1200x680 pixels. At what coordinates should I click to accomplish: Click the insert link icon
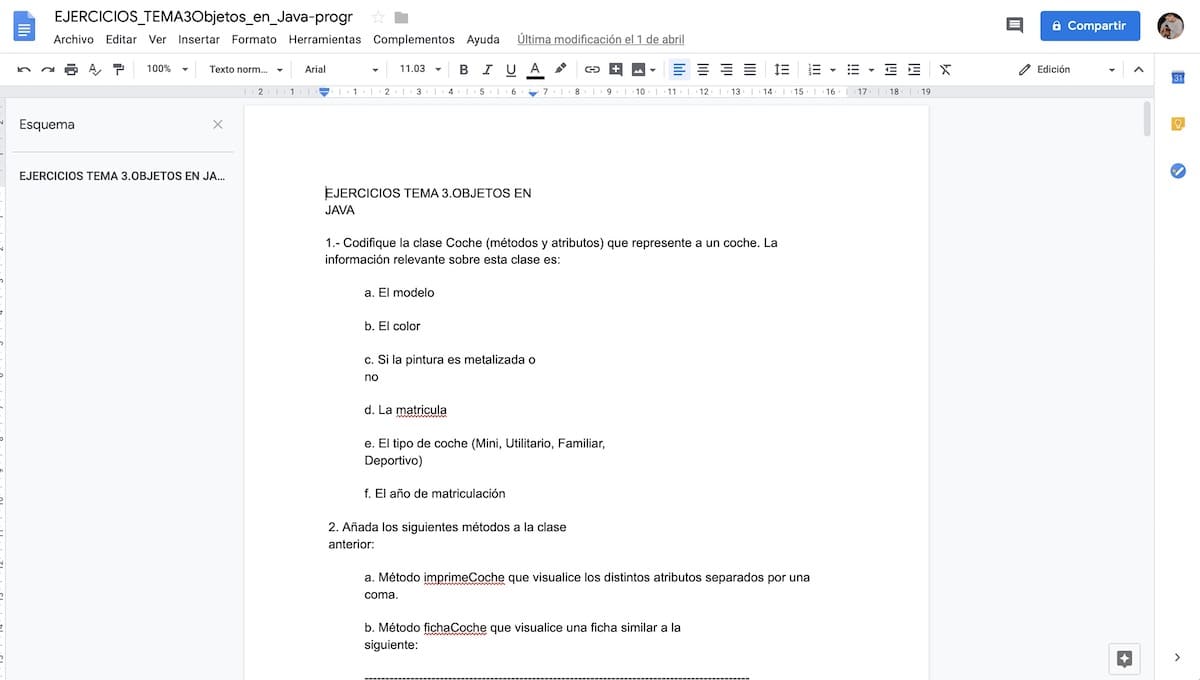point(592,69)
